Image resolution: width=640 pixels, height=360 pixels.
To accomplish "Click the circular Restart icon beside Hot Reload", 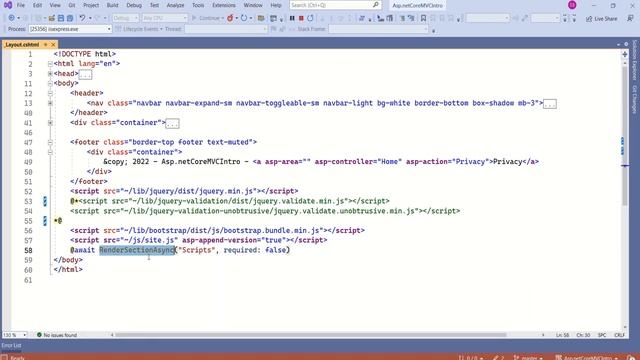I will 244,18.
